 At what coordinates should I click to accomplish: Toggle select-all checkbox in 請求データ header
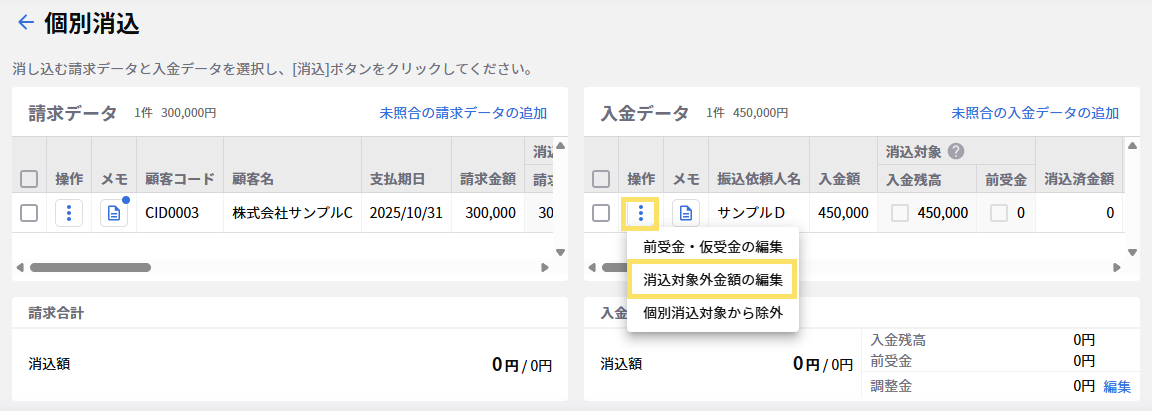point(29,179)
